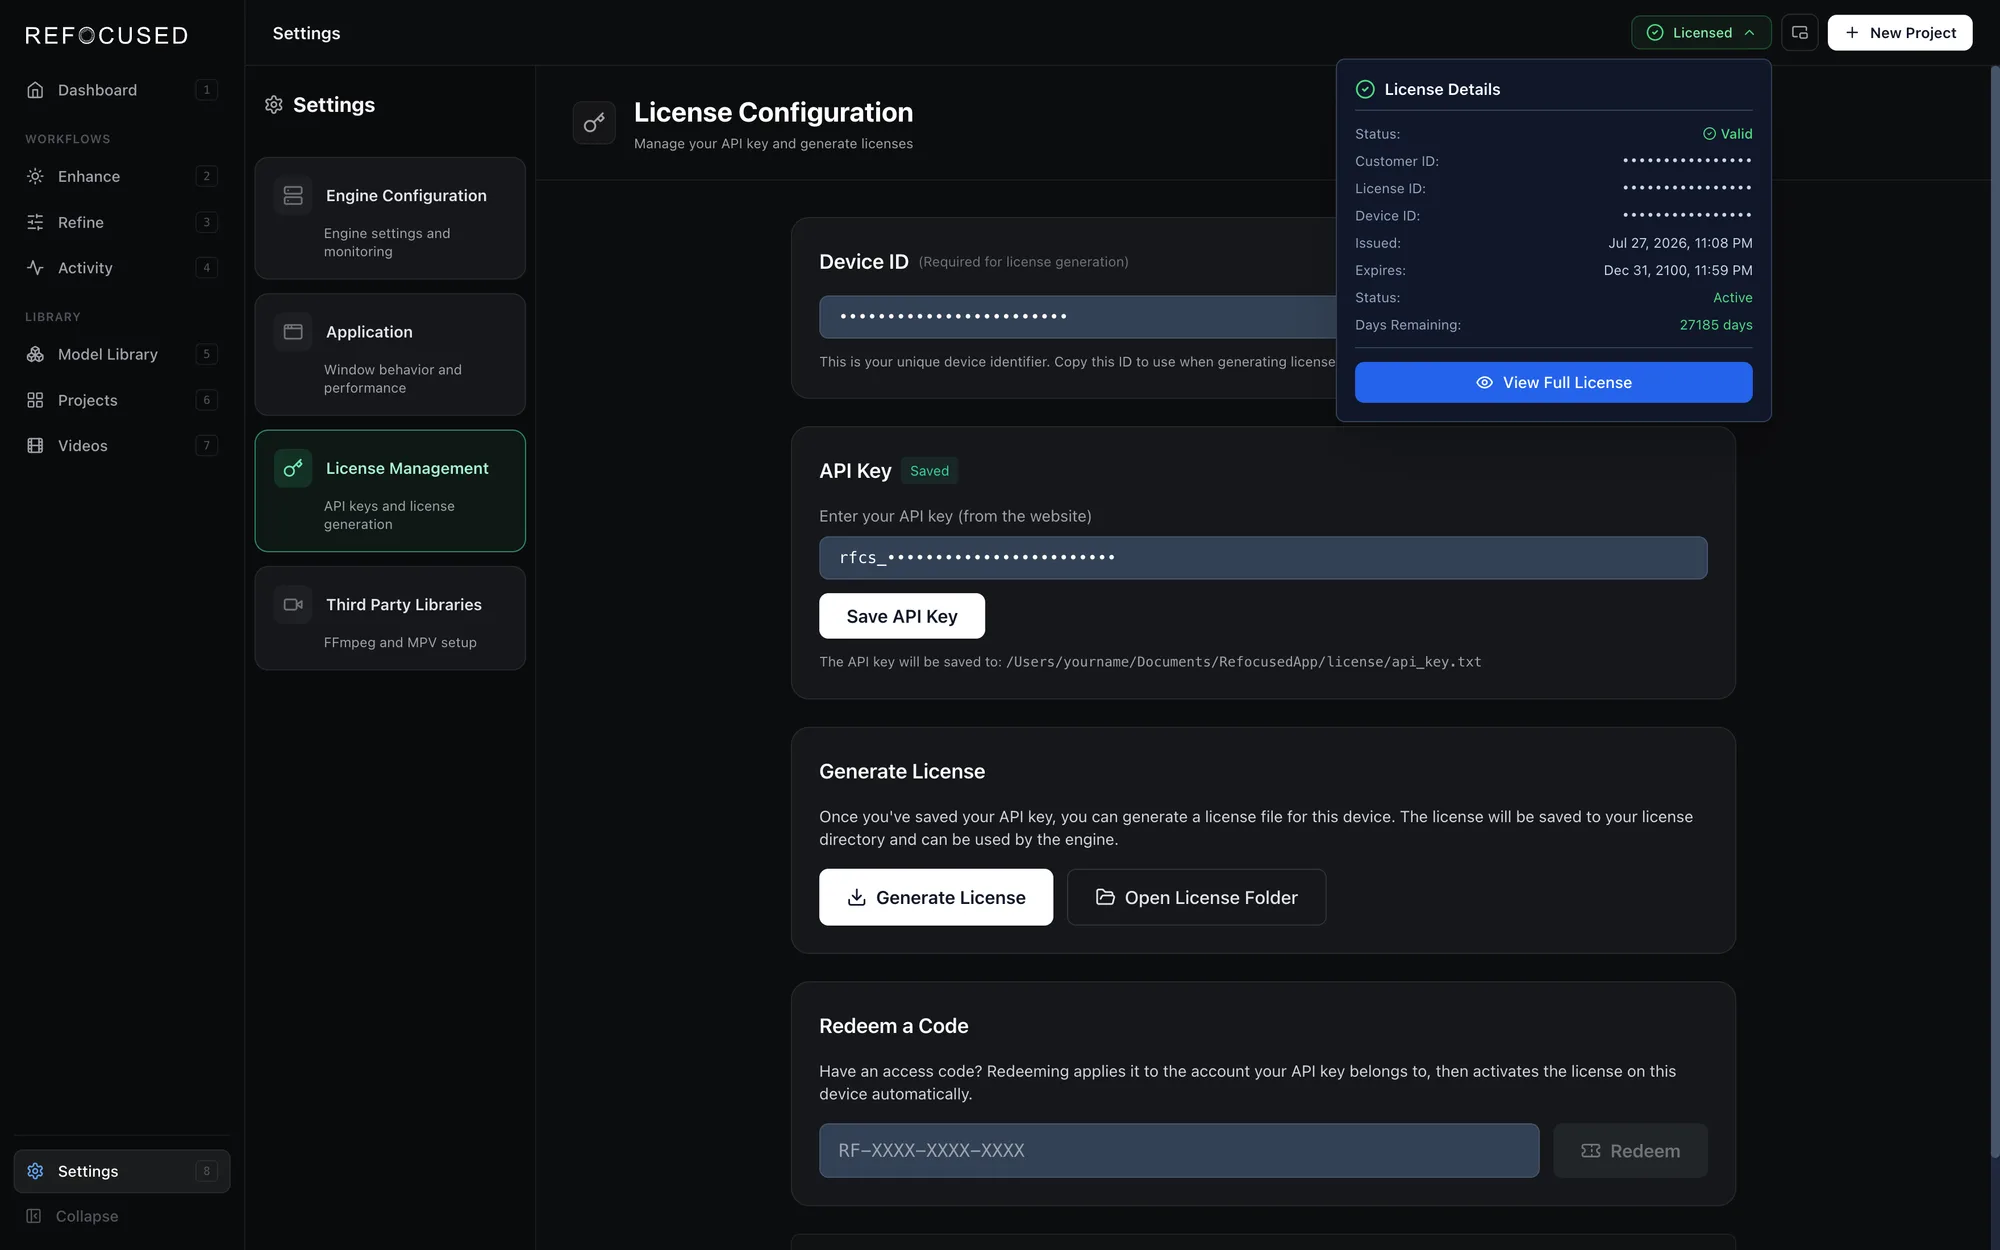Open the Enhance workflow

tap(122, 176)
